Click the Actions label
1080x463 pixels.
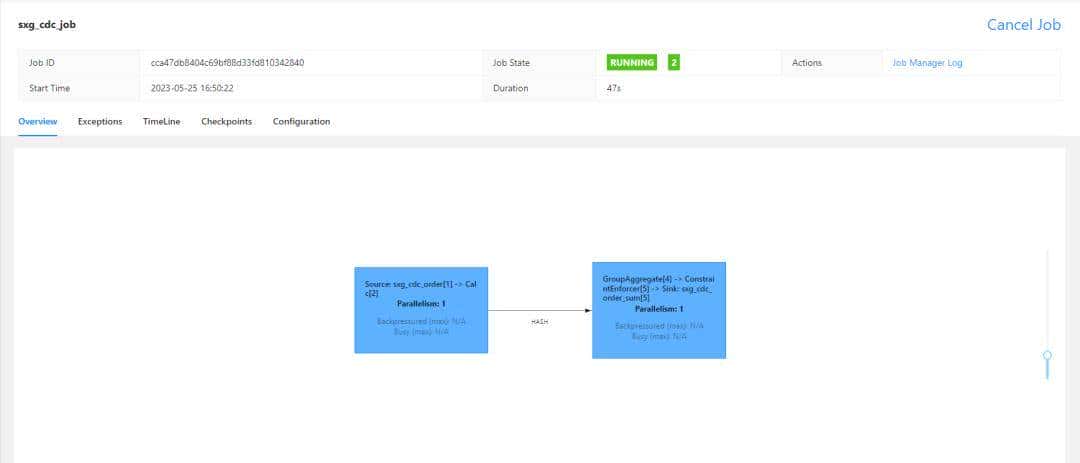807,63
